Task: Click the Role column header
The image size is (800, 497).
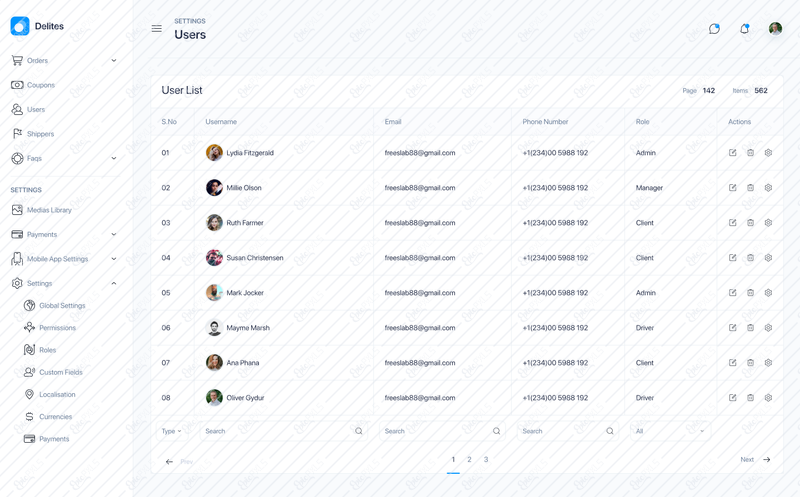Action: coord(642,121)
